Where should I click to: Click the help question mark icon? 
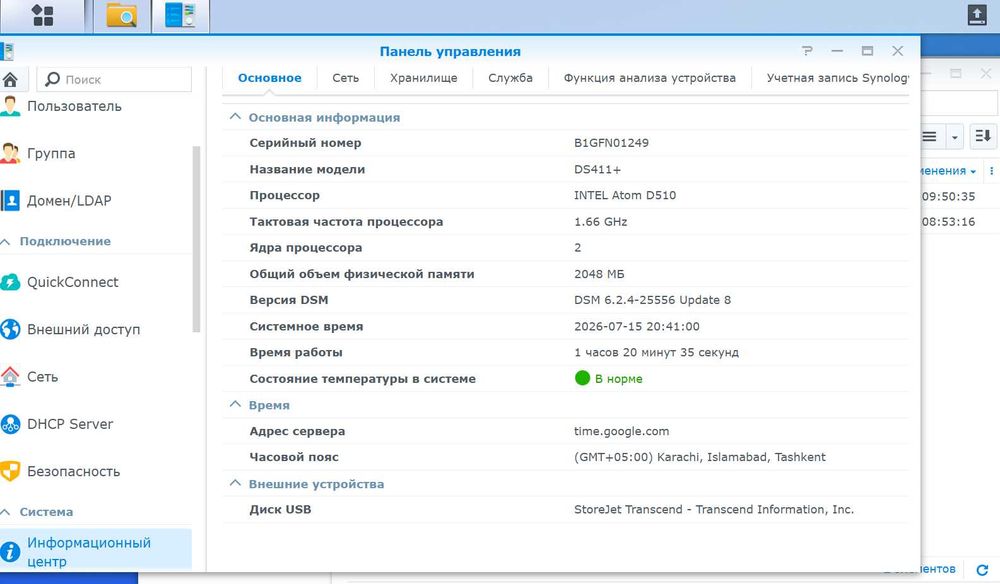(807, 51)
